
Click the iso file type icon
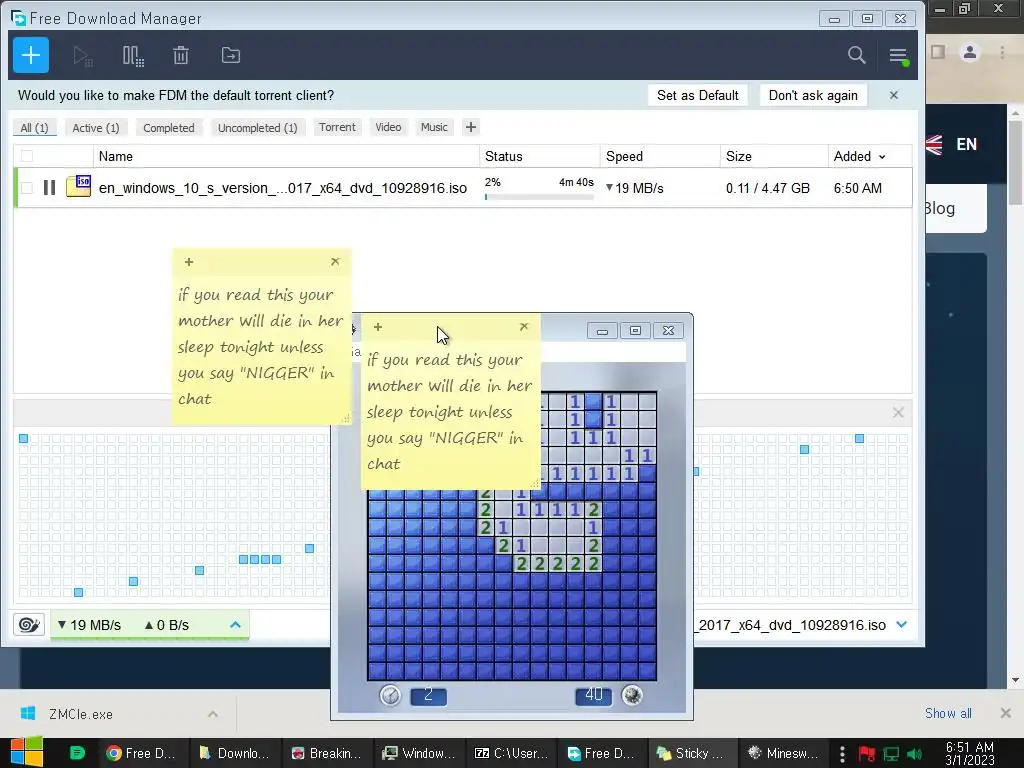pyautogui.click(x=78, y=187)
